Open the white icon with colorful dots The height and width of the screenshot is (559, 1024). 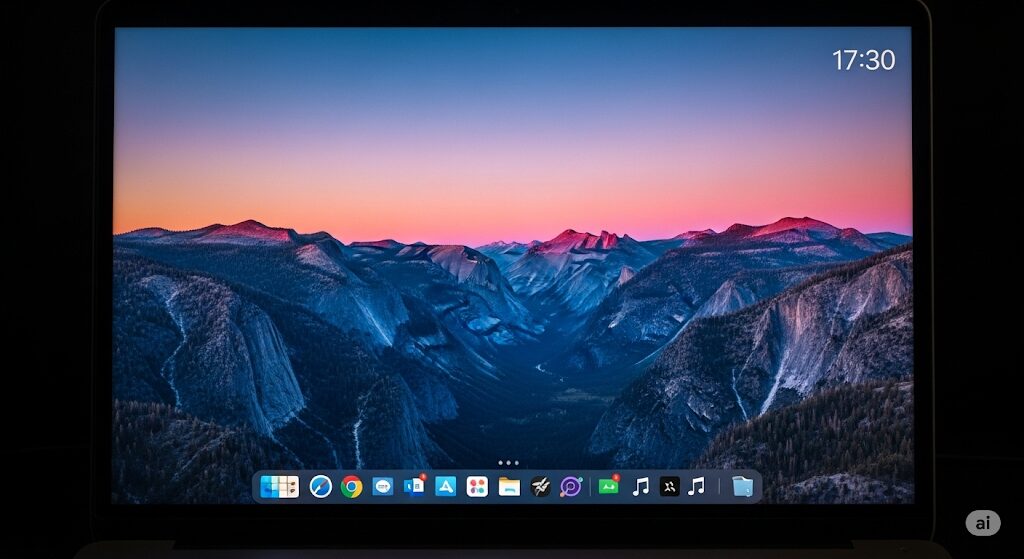pos(477,487)
